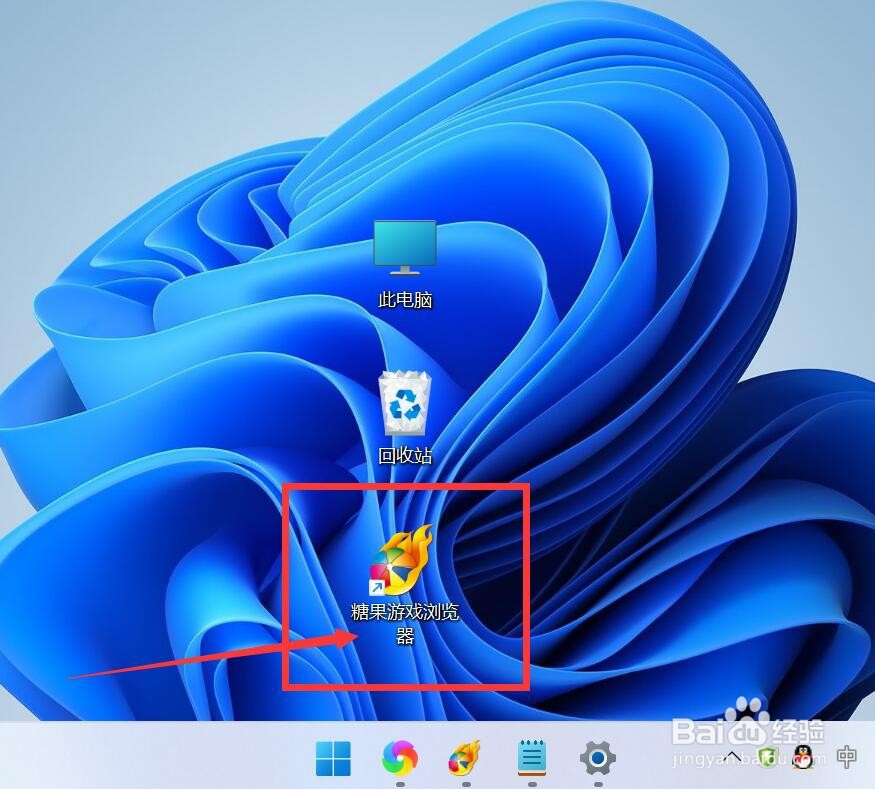Open the green shield security tray icon
The image size is (875, 789).
click(x=768, y=757)
